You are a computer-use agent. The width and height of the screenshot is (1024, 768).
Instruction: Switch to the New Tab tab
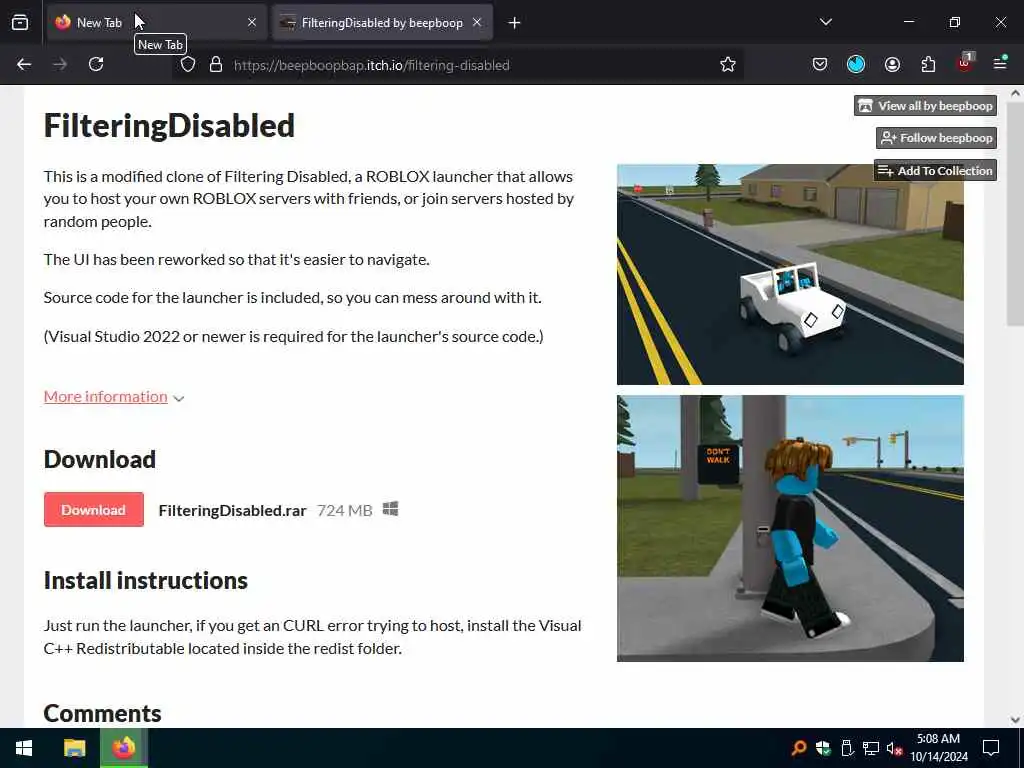pyautogui.click(x=155, y=23)
